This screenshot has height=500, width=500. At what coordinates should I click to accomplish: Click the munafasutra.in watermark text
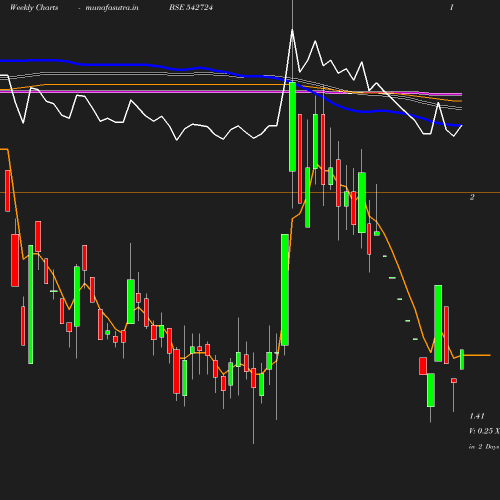112,7
